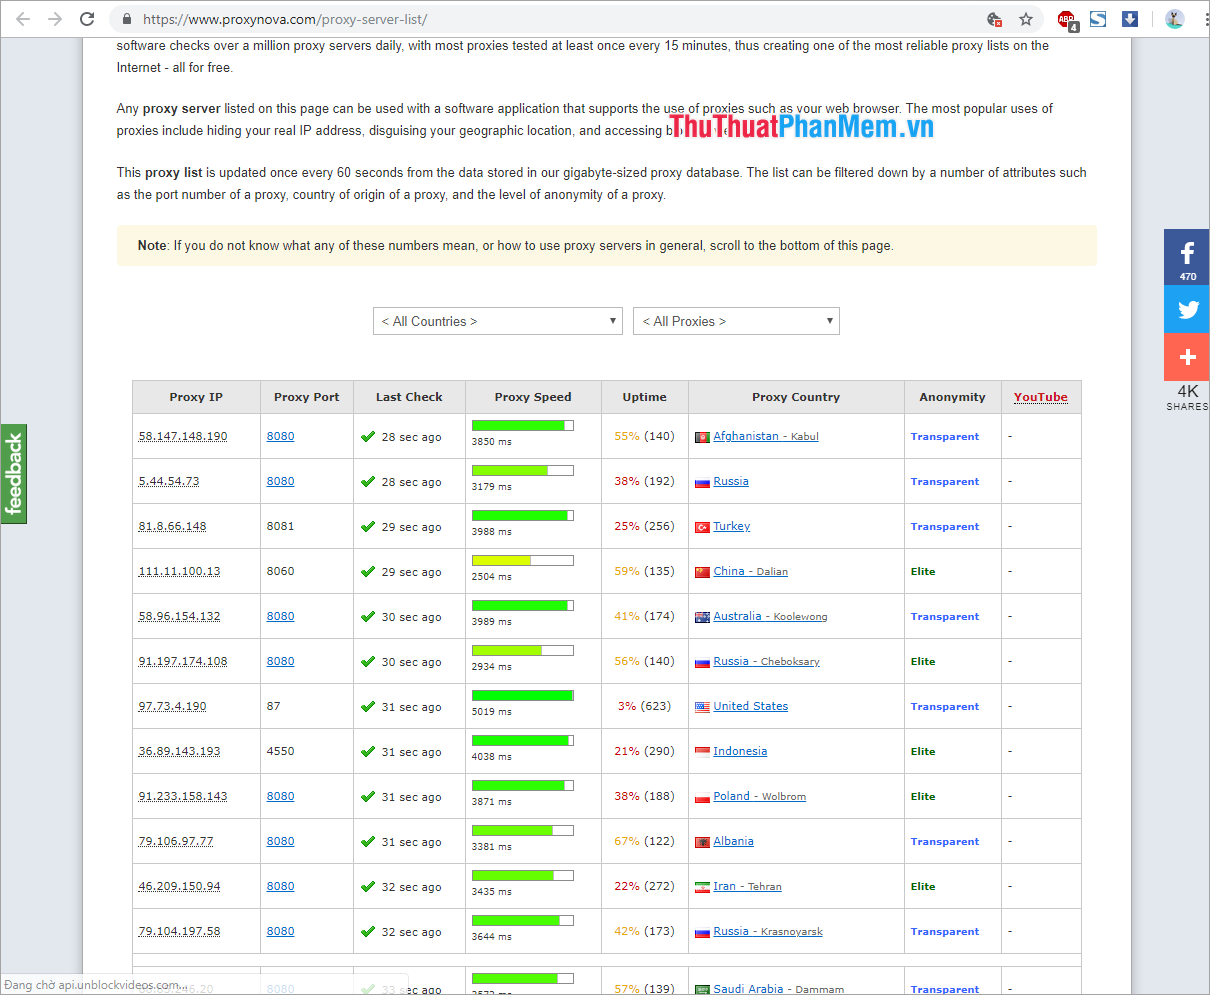
Task: Open the Albania country link
Action: [x=733, y=841]
